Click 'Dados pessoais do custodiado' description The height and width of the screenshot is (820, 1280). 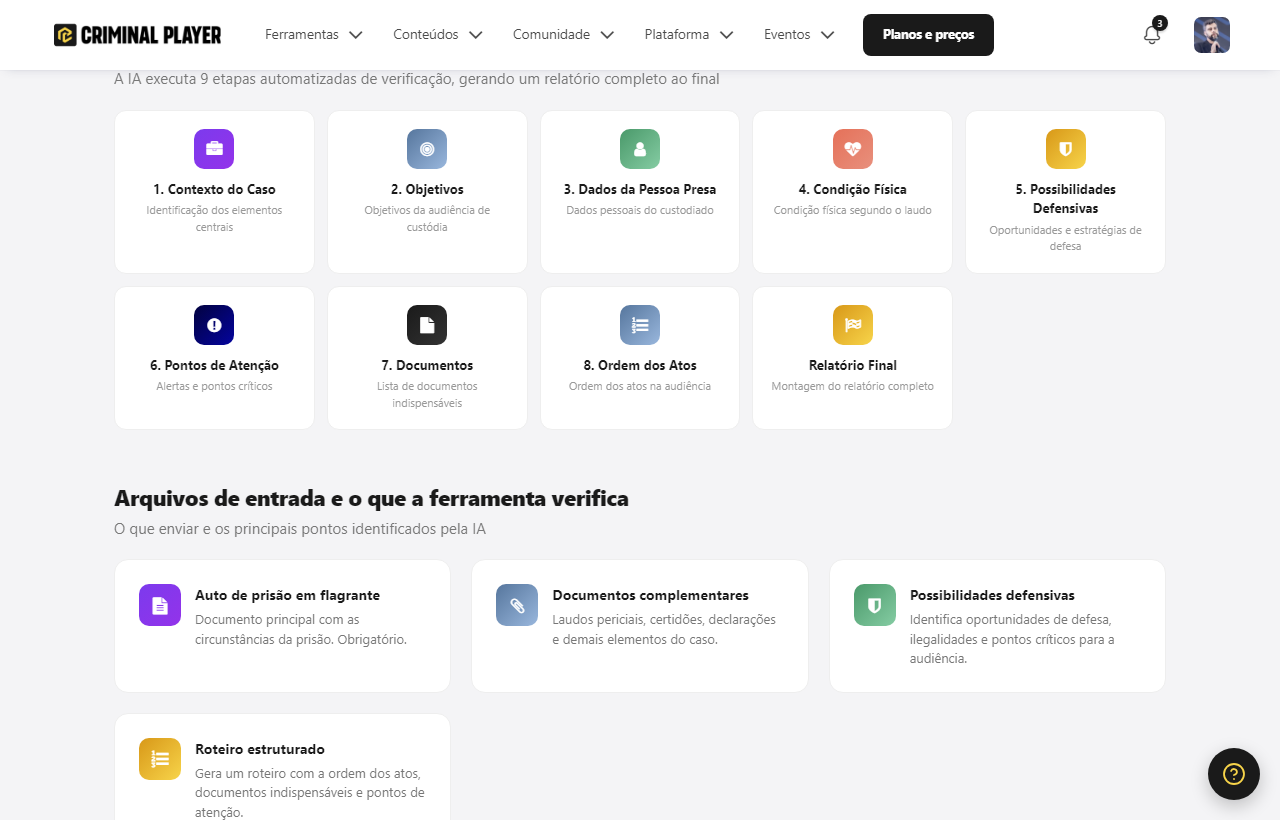pyautogui.click(x=640, y=210)
